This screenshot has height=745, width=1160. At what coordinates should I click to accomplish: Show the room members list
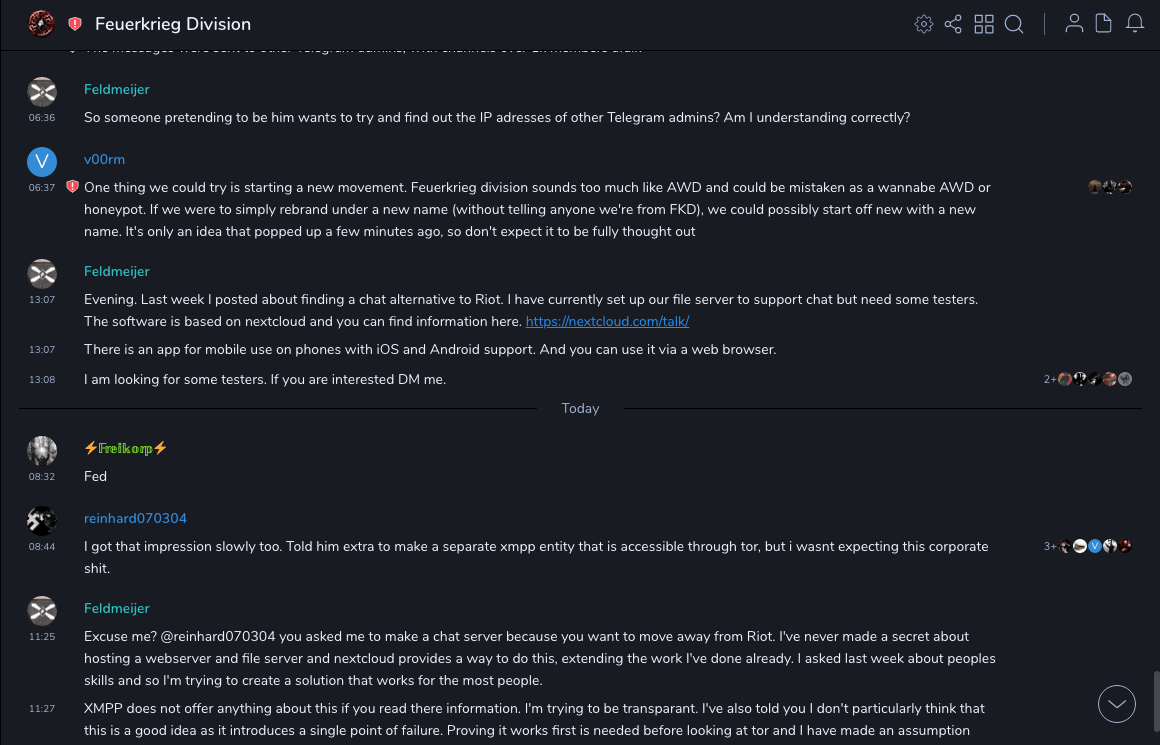coord(1074,24)
